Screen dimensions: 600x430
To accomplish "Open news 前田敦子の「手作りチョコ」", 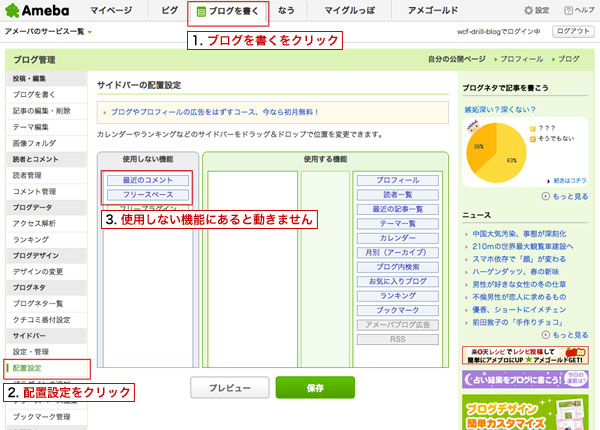I will tap(517, 322).
